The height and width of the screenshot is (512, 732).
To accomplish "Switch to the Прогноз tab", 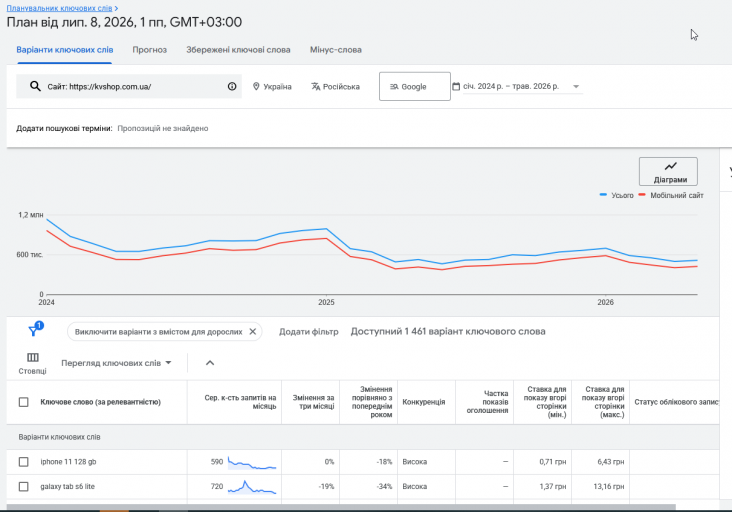I will (149, 50).
